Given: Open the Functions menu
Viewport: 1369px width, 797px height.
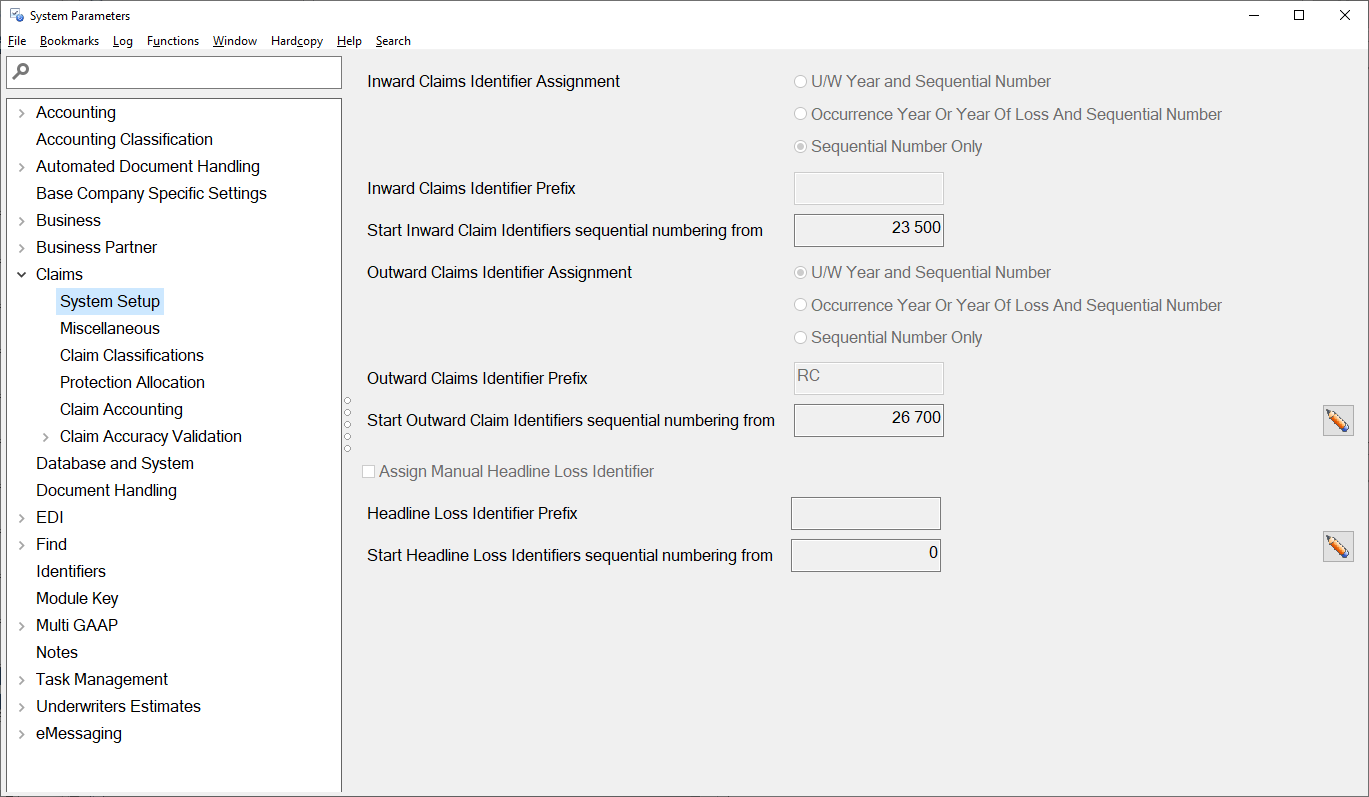Looking at the screenshot, I should tap(172, 40).
